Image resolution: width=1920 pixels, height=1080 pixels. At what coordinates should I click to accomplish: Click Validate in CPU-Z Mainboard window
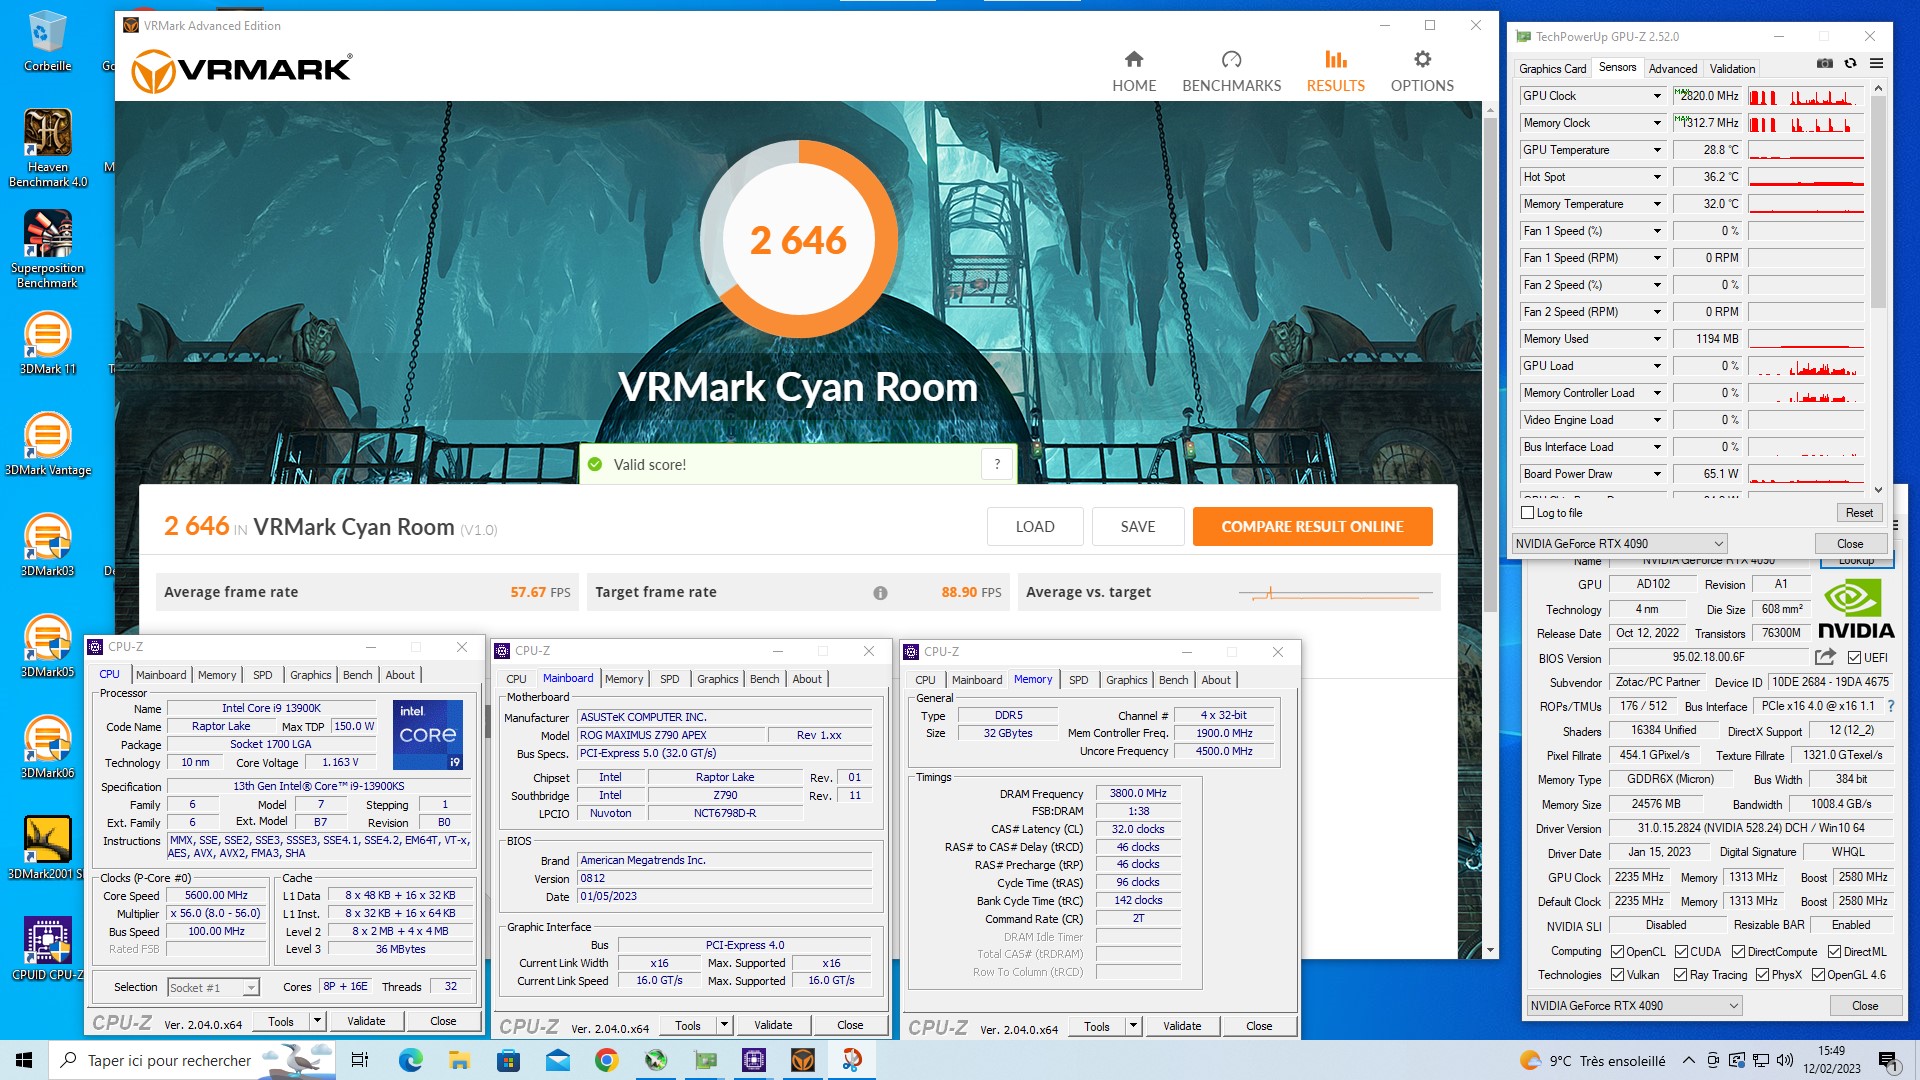[x=773, y=1025]
